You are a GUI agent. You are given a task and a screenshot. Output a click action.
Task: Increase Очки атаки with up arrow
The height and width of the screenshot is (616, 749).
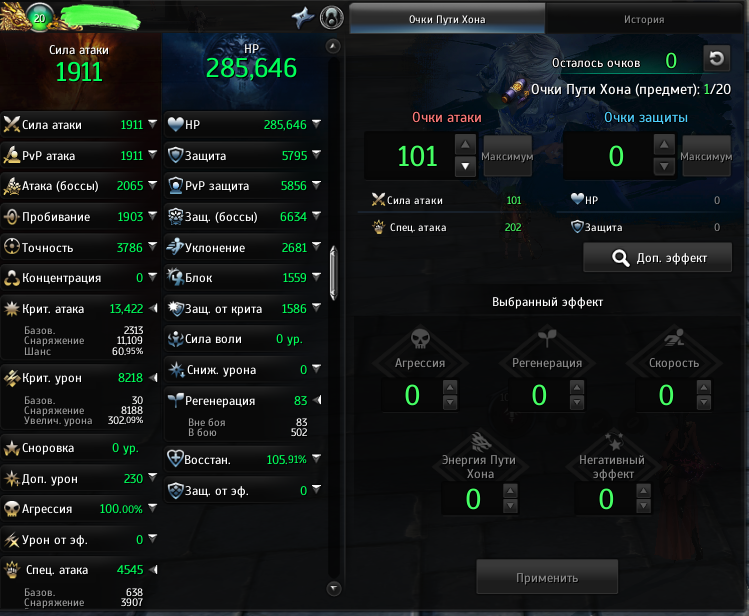point(465,145)
